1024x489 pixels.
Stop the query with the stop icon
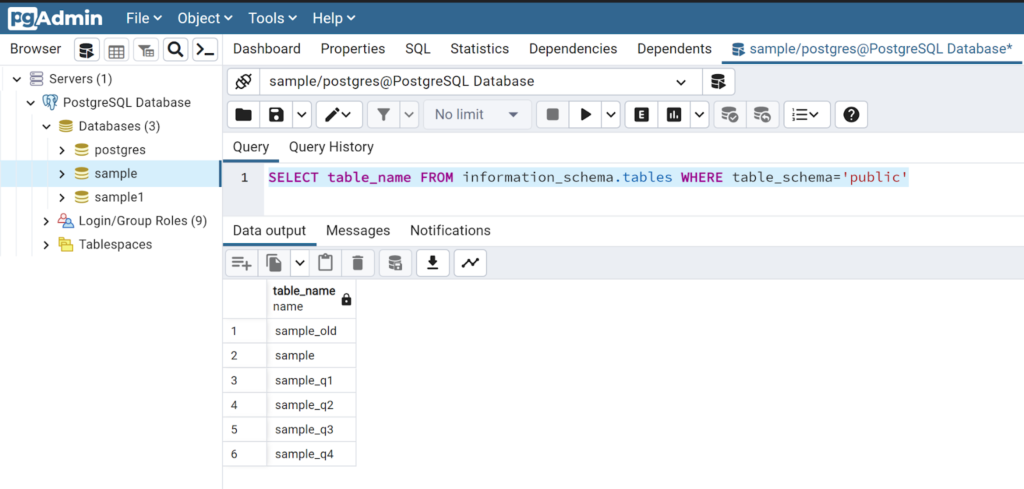(552, 115)
